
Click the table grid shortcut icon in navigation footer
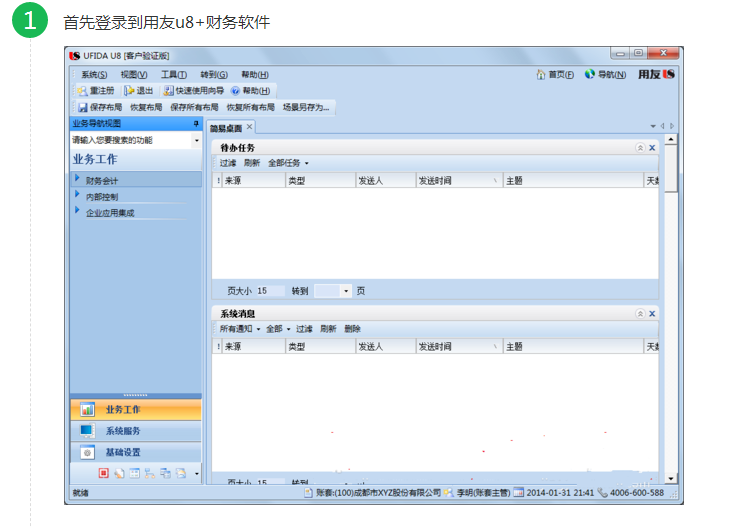tap(135, 473)
